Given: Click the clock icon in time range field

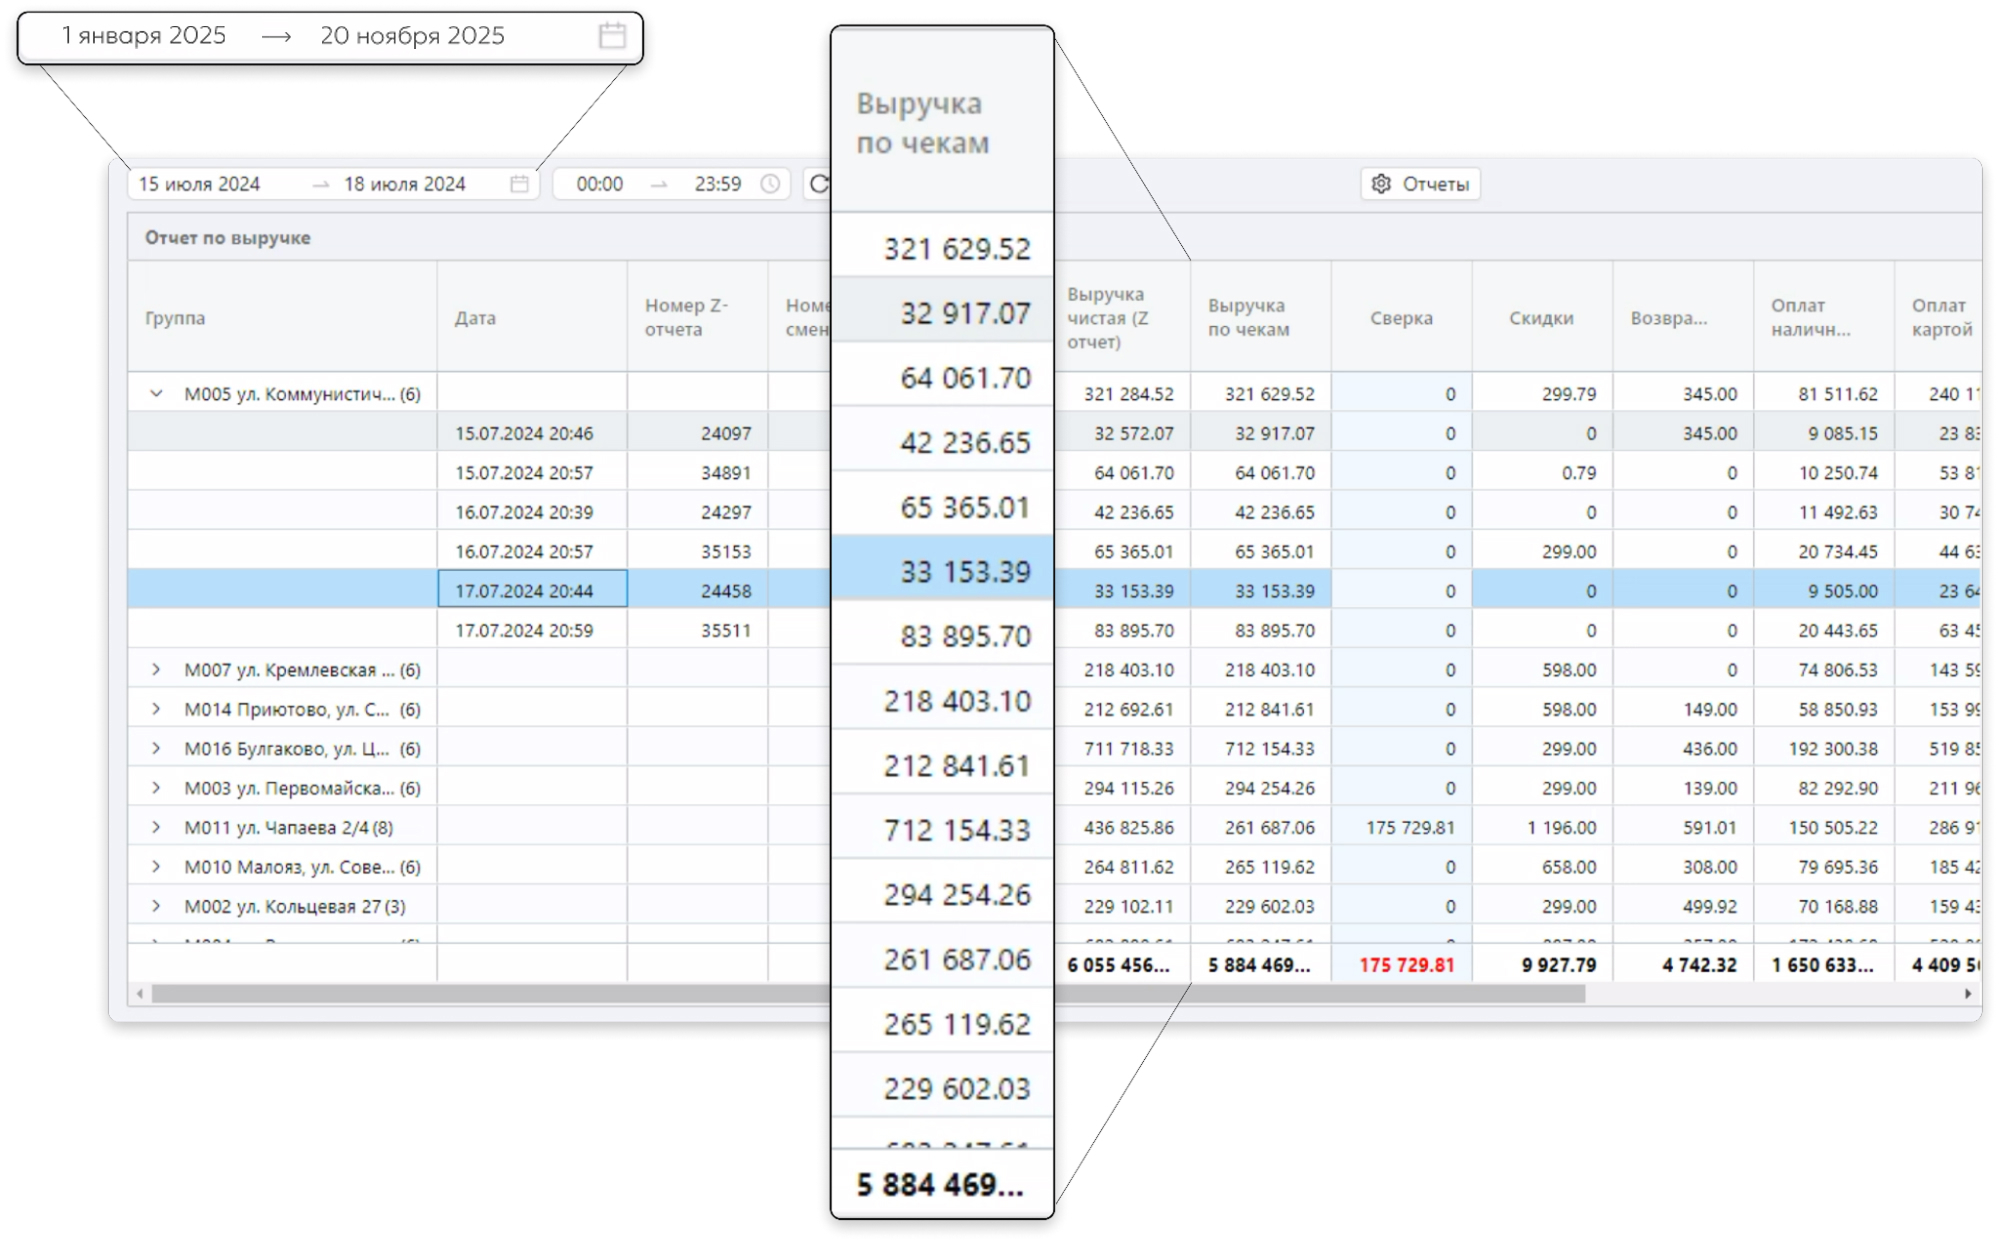Looking at the screenshot, I should coord(770,184).
